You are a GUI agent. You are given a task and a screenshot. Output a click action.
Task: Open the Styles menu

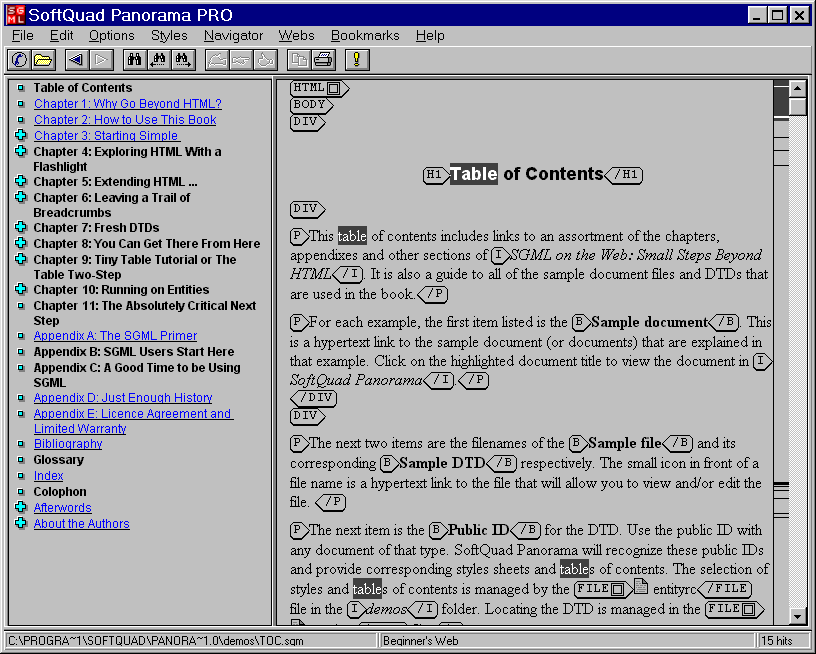click(x=169, y=35)
